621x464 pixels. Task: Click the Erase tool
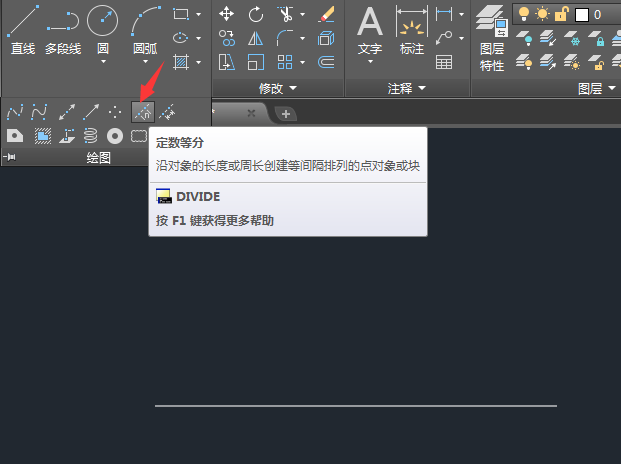click(x=326, y=14)
